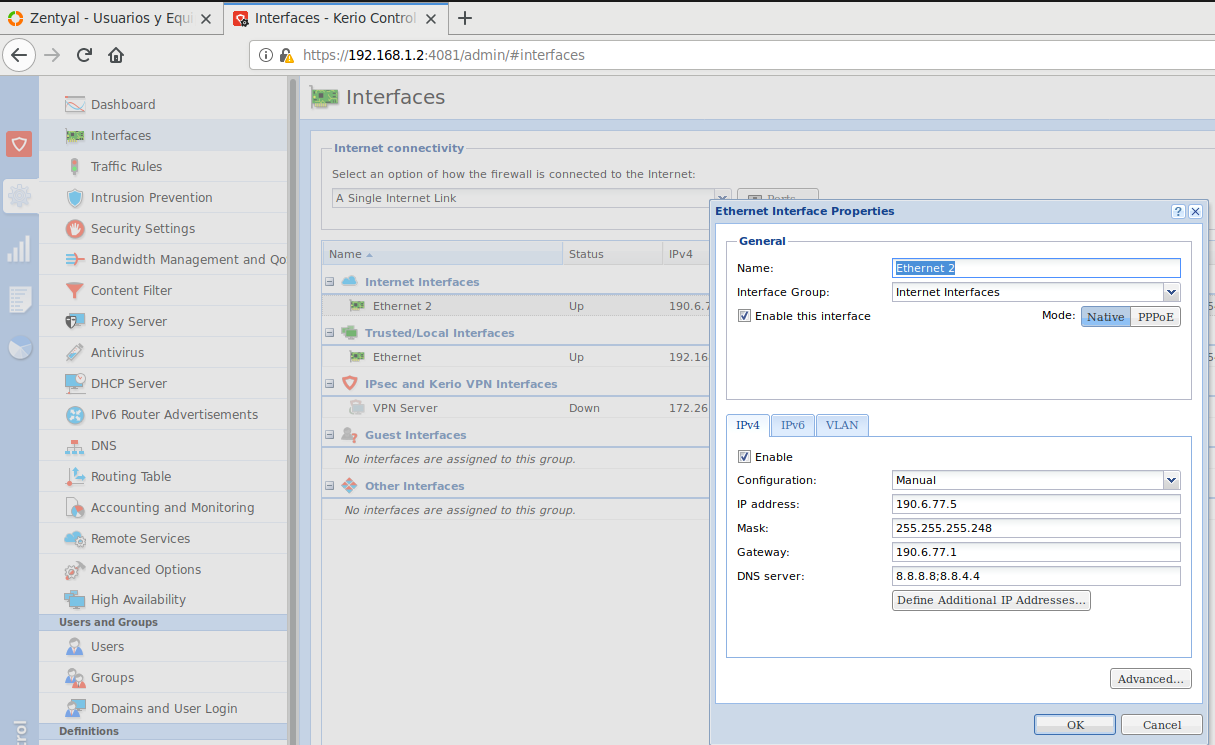Open the Advanced... settings button

[x=1151, y=679]
